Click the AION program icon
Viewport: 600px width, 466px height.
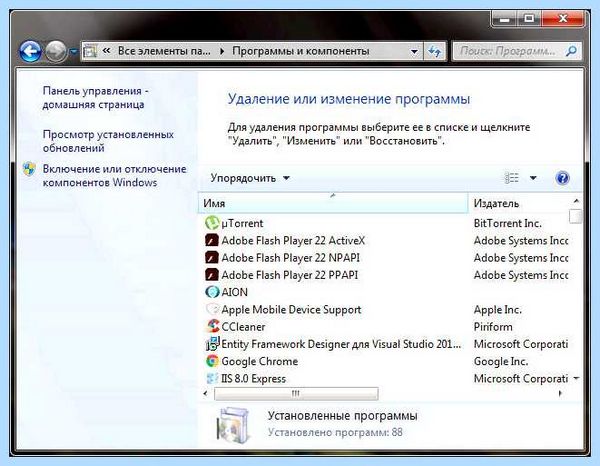point(212,292)
